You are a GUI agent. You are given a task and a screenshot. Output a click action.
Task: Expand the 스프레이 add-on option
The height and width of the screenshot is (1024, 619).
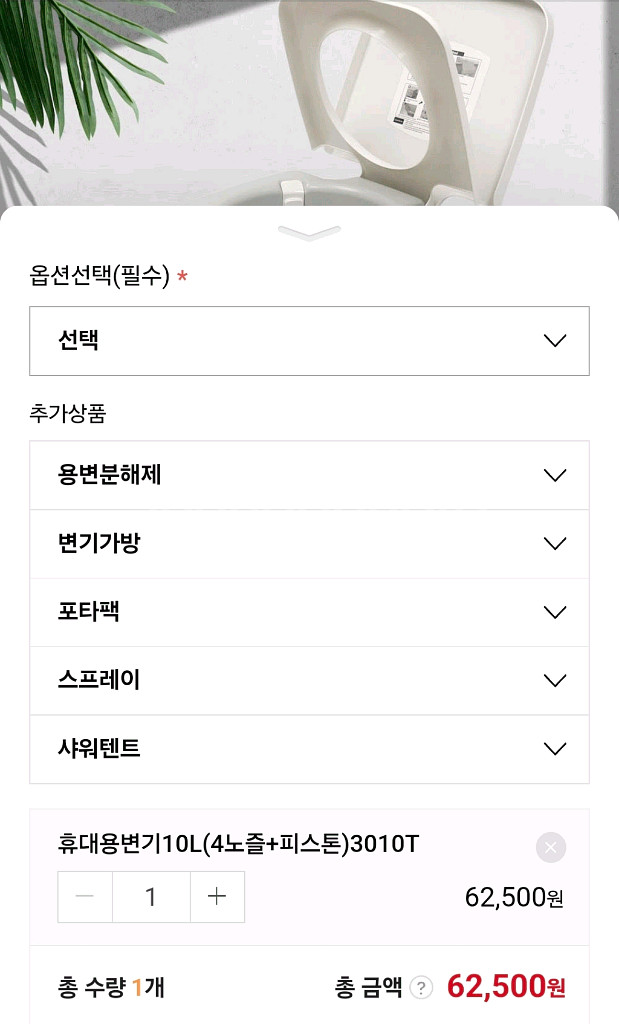(x=309, y=680)
